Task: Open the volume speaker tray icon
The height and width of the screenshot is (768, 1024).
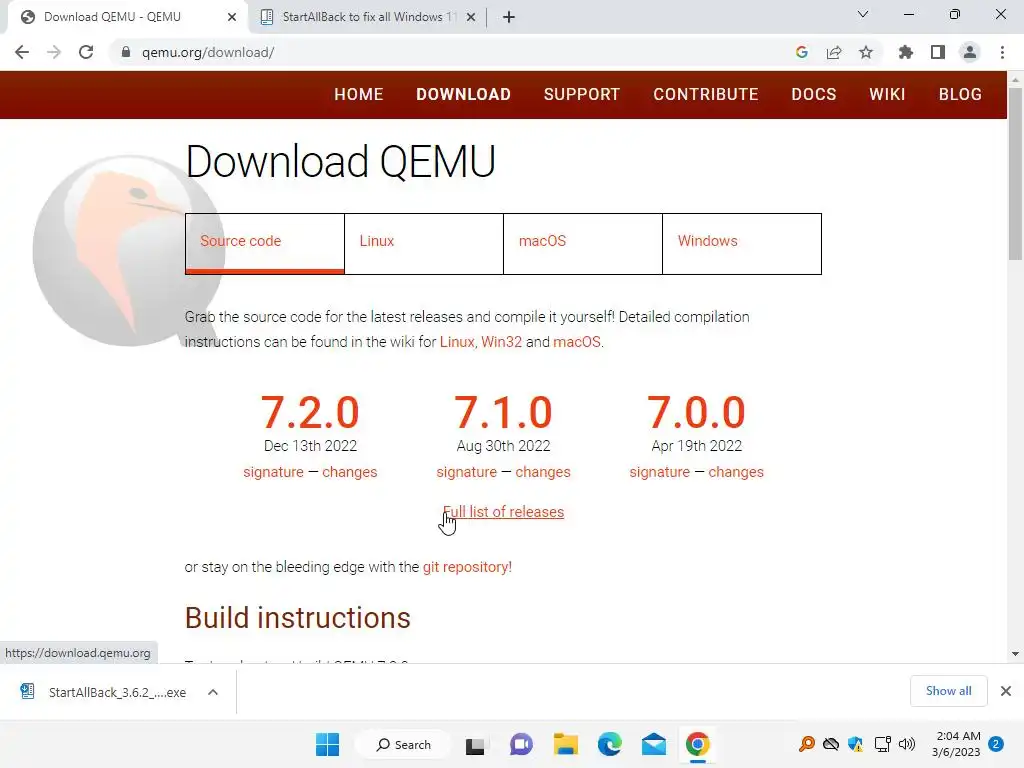Action: tap(906, 744)
